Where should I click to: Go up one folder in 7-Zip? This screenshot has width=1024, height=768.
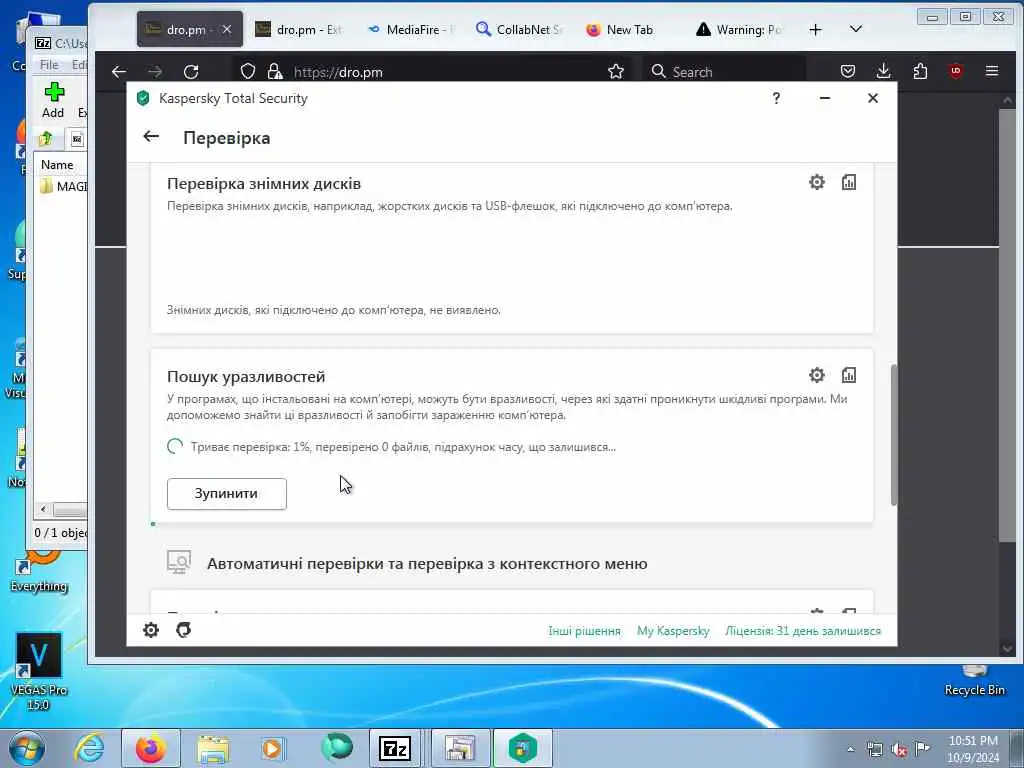[x=46, y=138]
